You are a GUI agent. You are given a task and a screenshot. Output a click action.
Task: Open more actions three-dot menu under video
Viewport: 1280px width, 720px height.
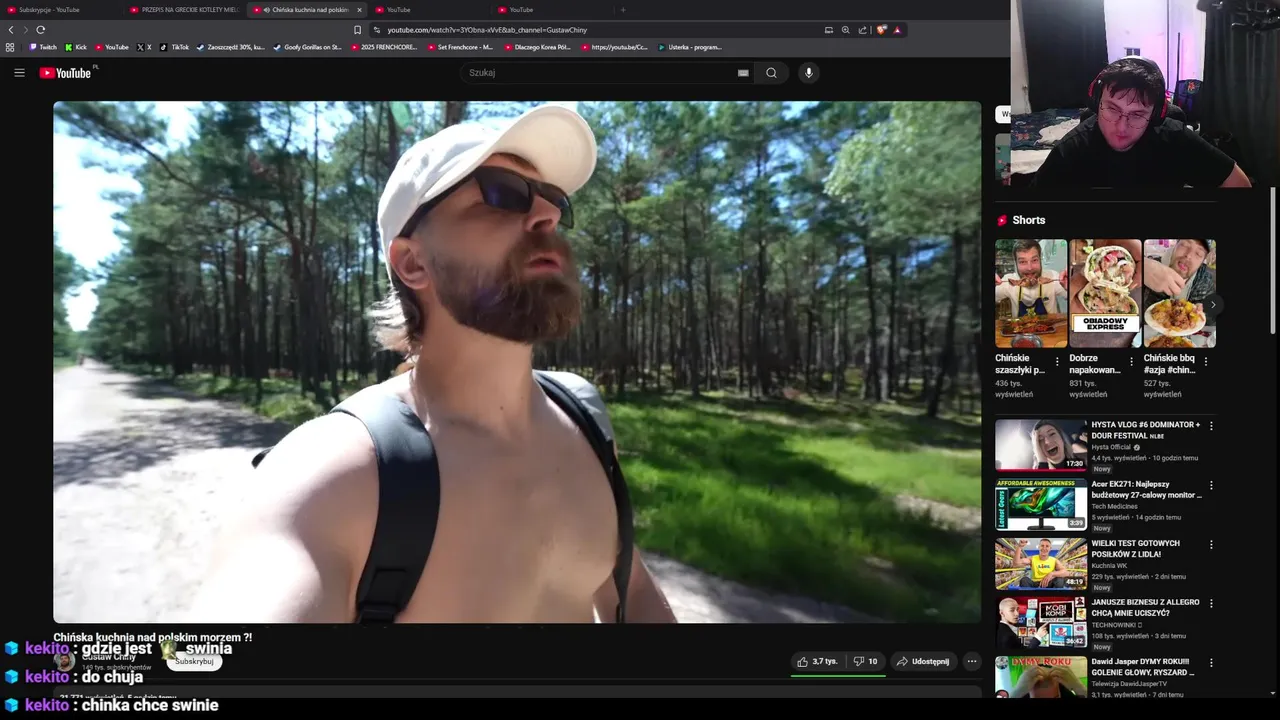click(x=972, y=661)
